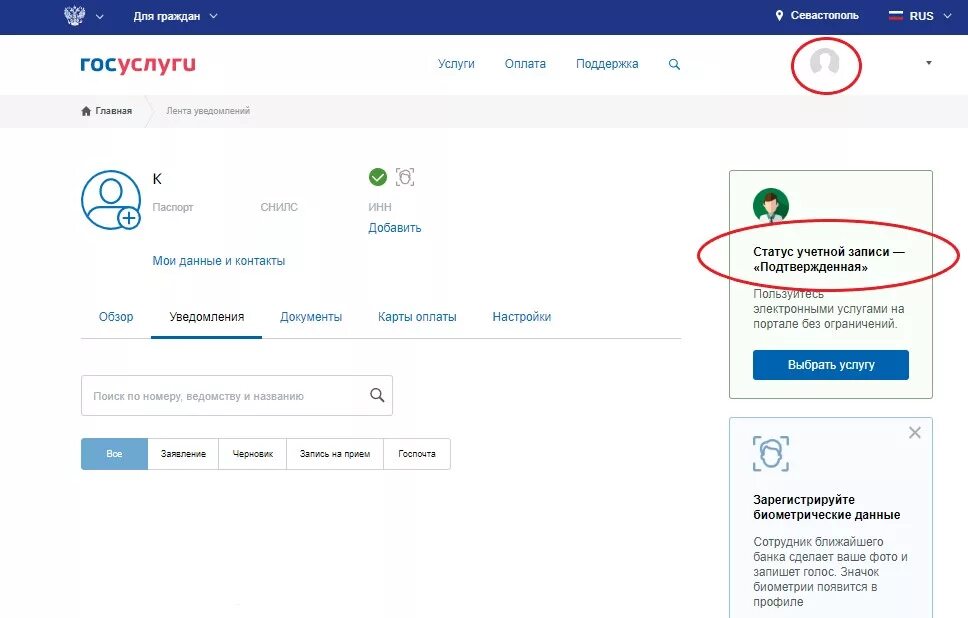Click the header search magnifier icon

point(674,64)
